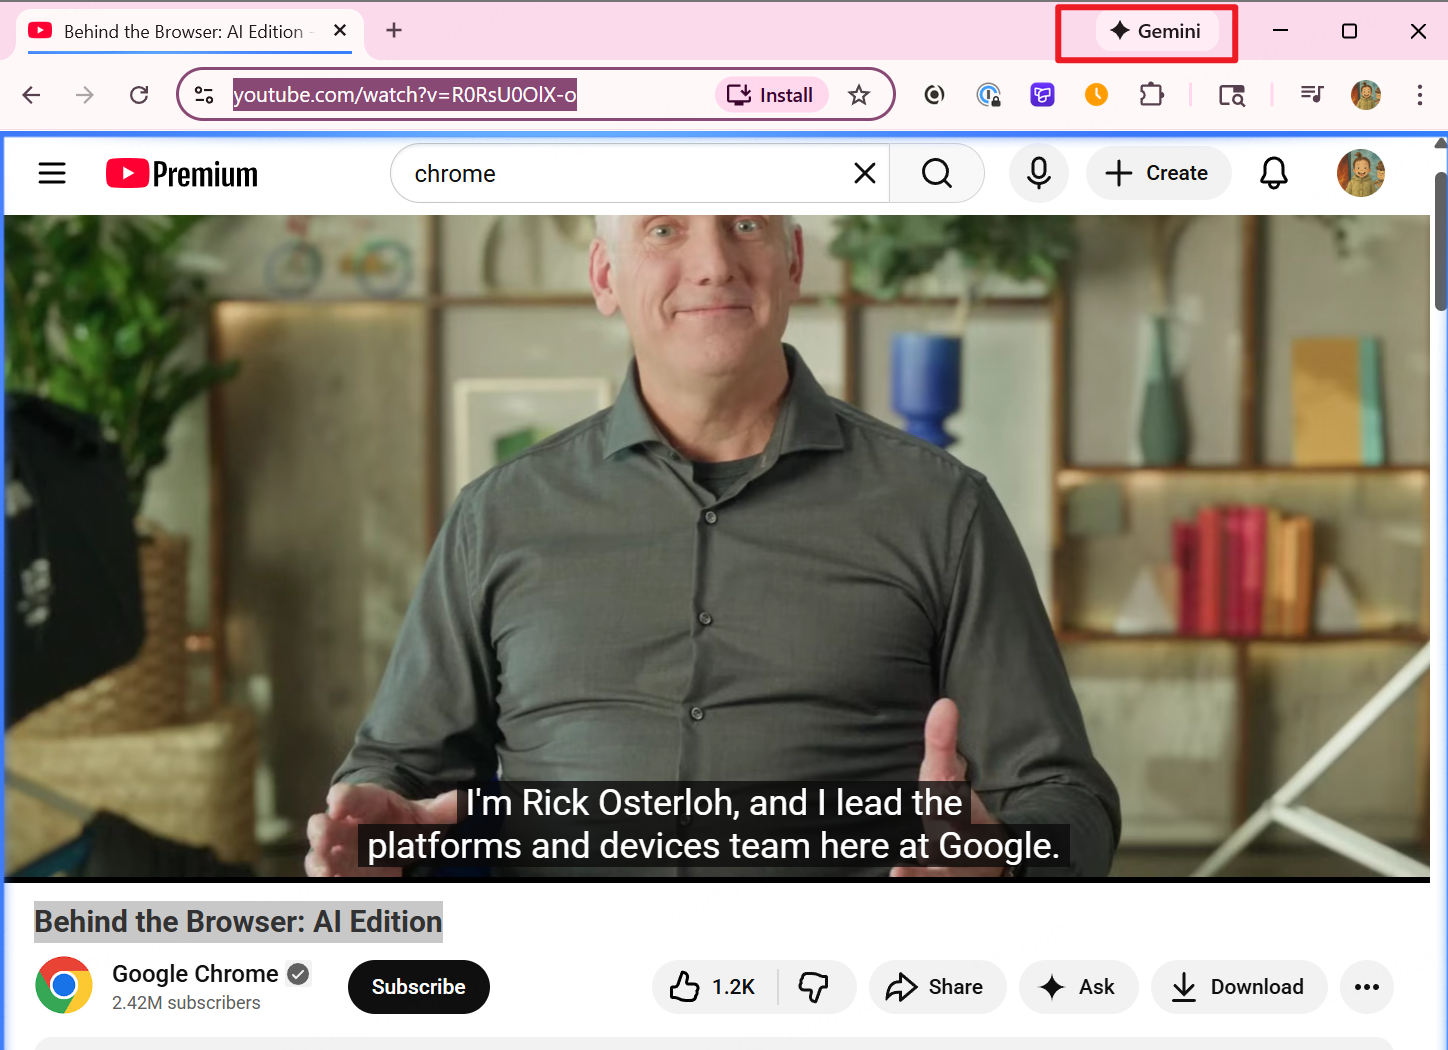This screenshot has height=1050, width=1448.
Task: Open the Create menu
Action: click(x=1157, y=174)
